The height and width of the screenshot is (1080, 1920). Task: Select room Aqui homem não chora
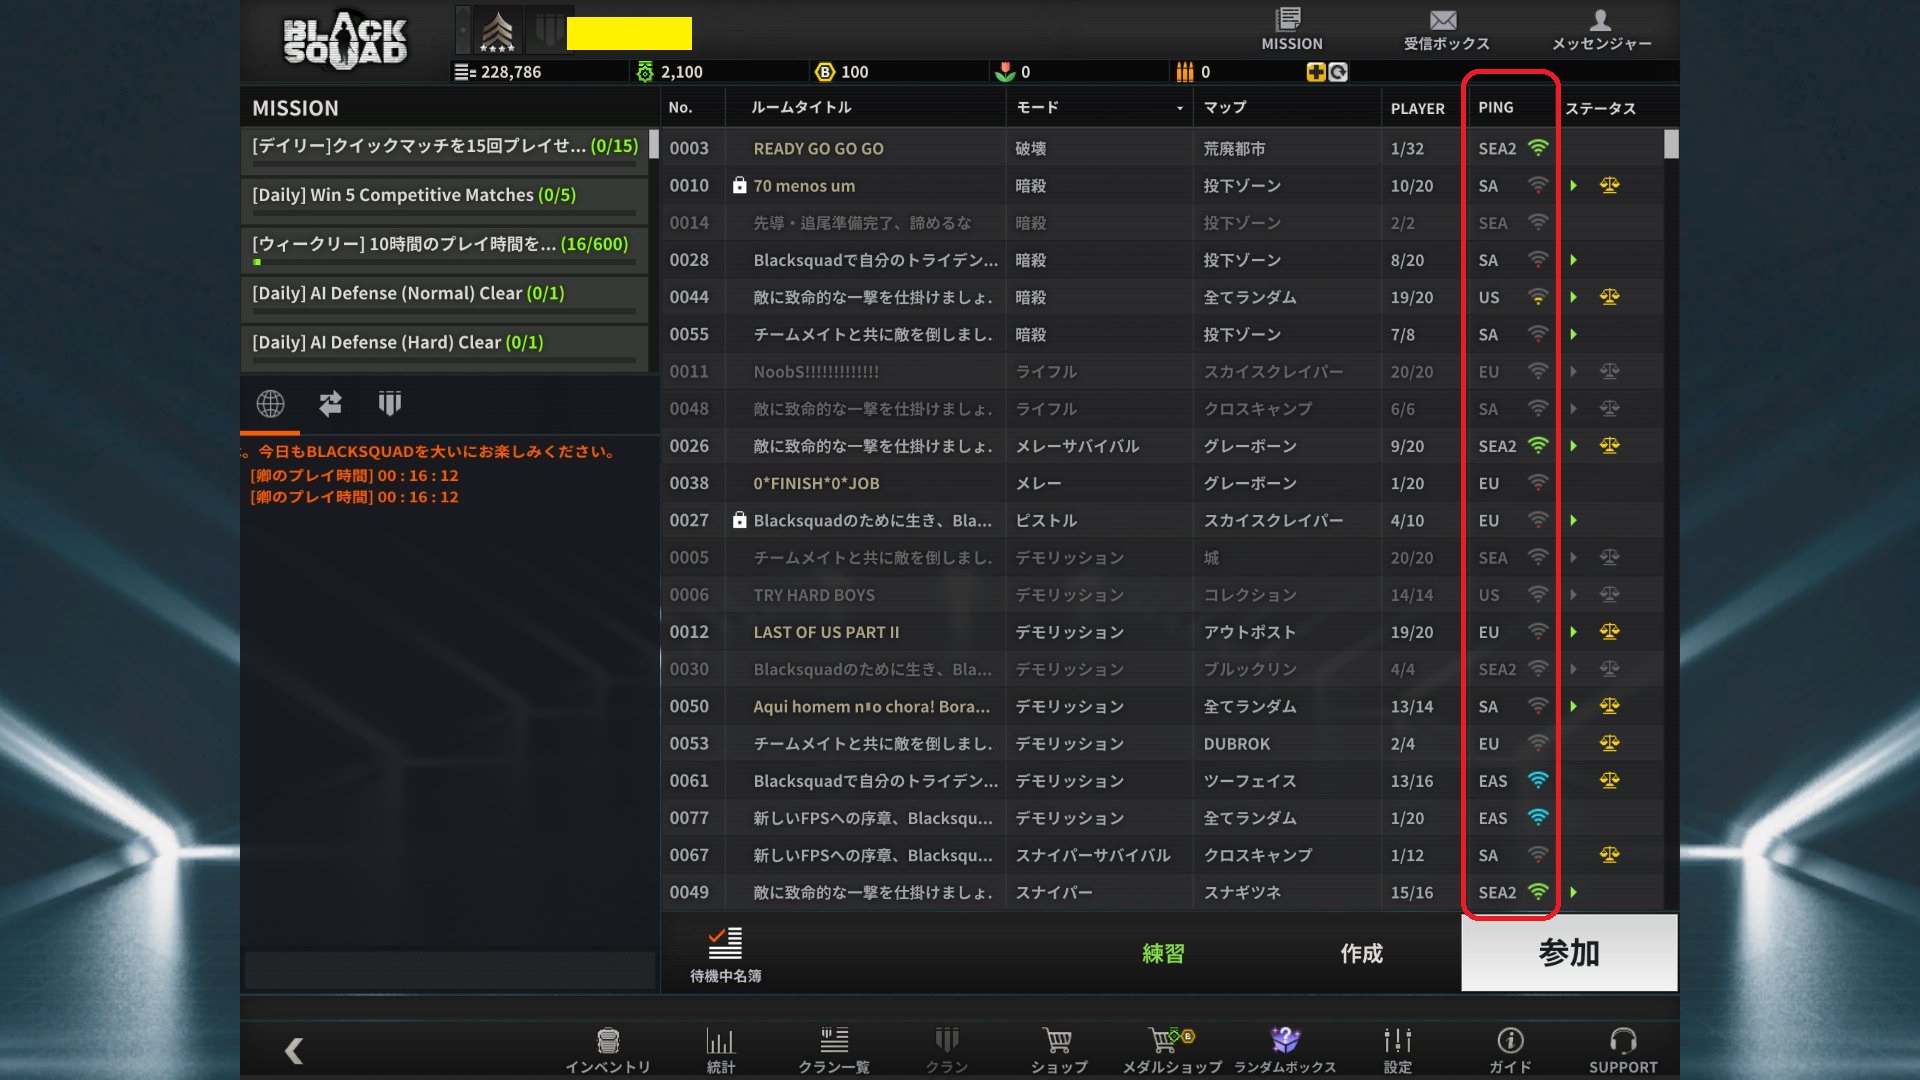click(x=1162, y=706)
